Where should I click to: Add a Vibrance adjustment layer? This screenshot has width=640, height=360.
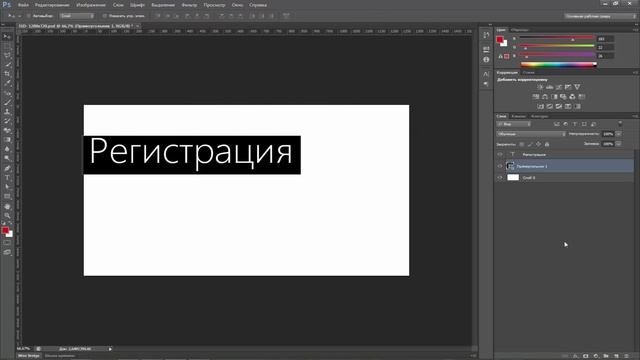pyautogui.click(x=577, y=87)
